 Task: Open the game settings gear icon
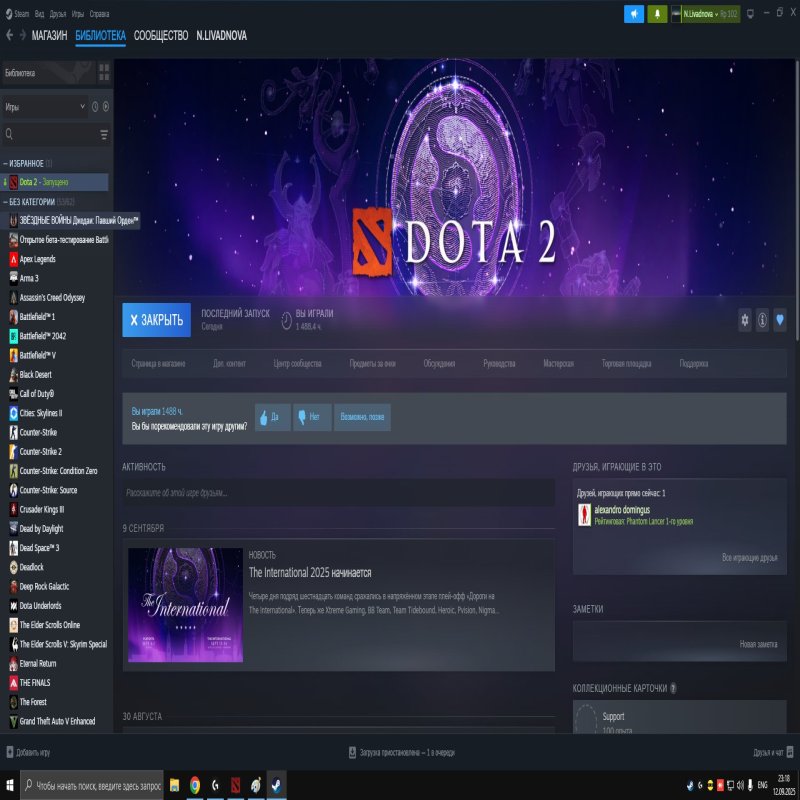[744, 320]
